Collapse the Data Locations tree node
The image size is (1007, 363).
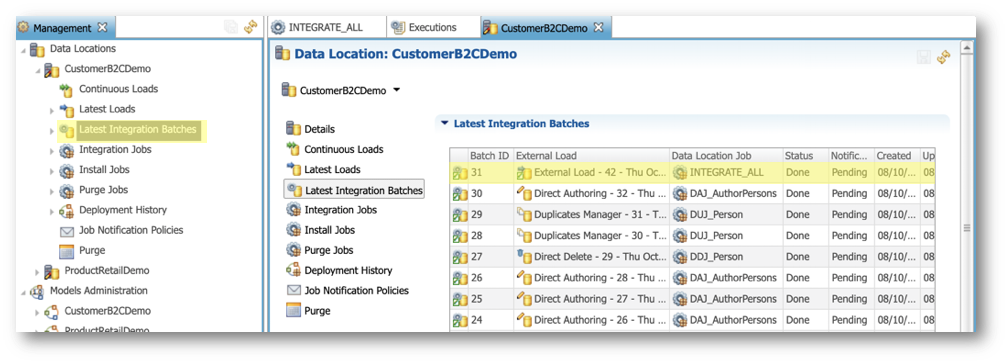click(24, 49)
